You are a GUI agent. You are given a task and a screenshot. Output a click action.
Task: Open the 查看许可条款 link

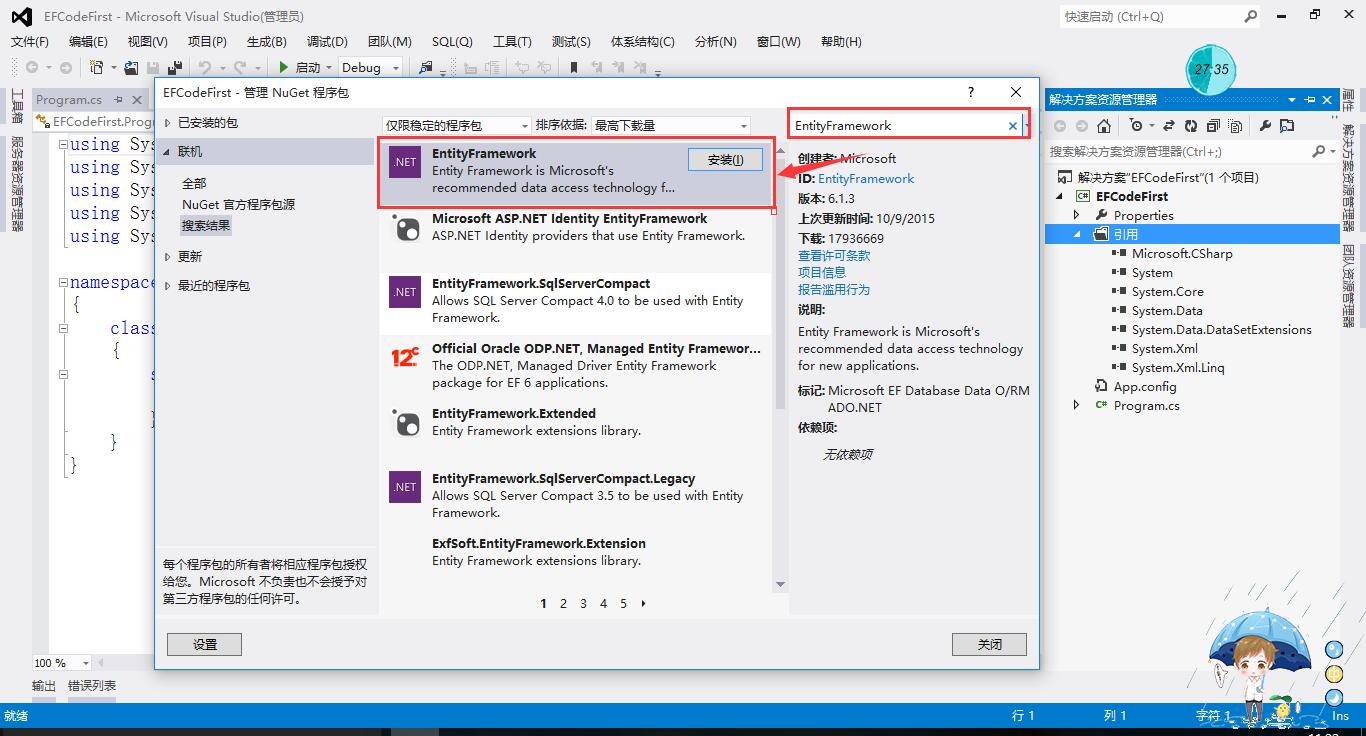point(834,255)
